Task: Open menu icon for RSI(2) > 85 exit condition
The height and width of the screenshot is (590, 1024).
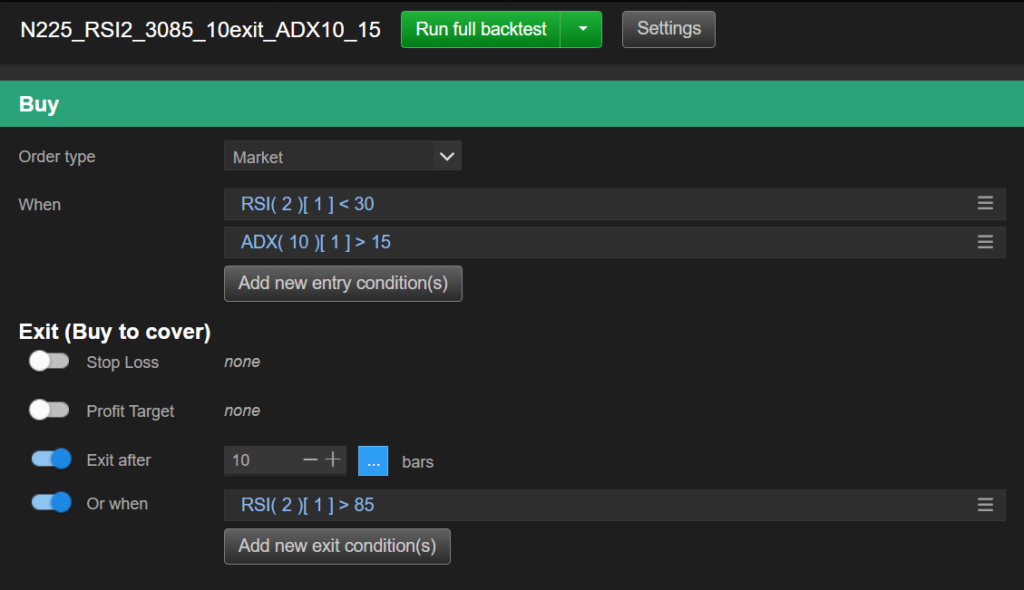Action: pos(985,505)
